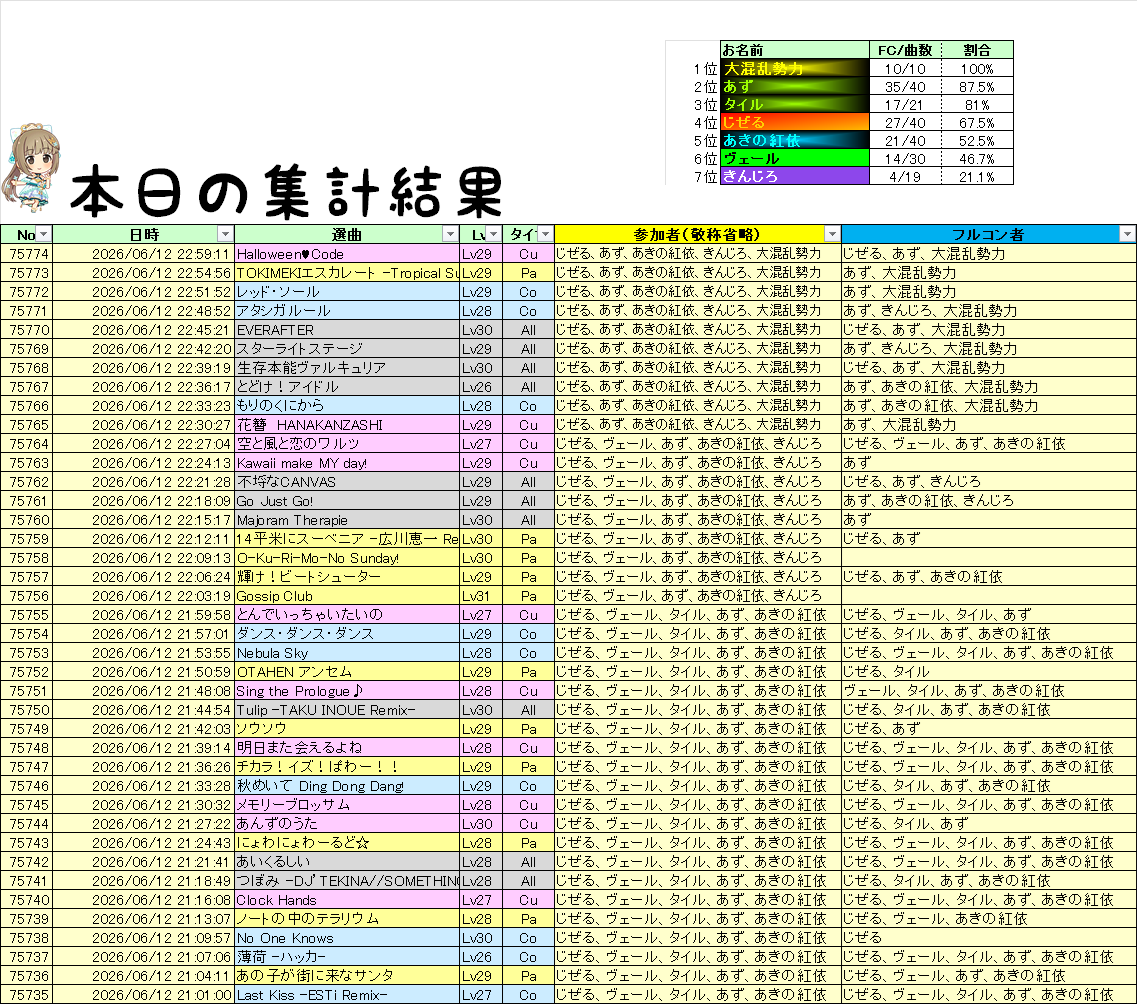Screen dimensions: 1137x1004
Task: Select the 21.1% ratio cell
Action: (x=977, y=176)
